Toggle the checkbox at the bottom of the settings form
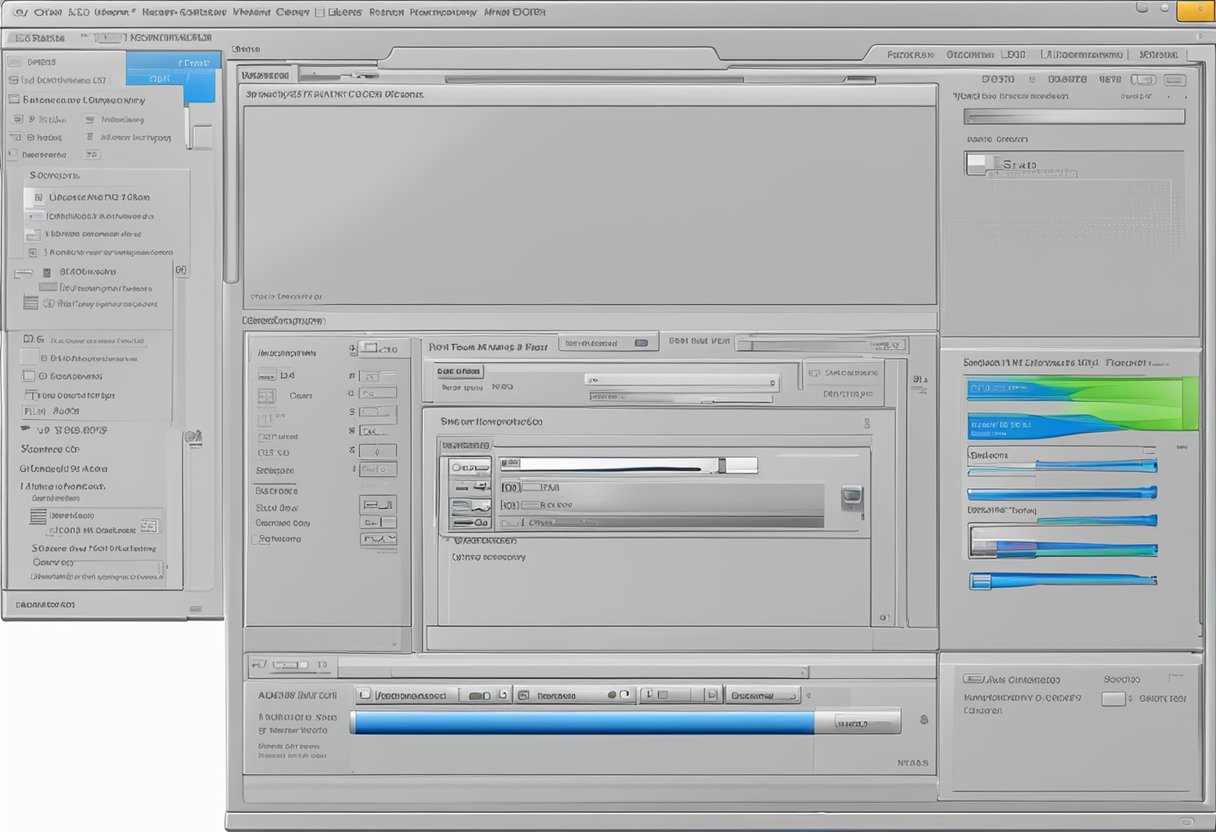The width and height of the screenshot is (1216, 832). click(447, 540)
